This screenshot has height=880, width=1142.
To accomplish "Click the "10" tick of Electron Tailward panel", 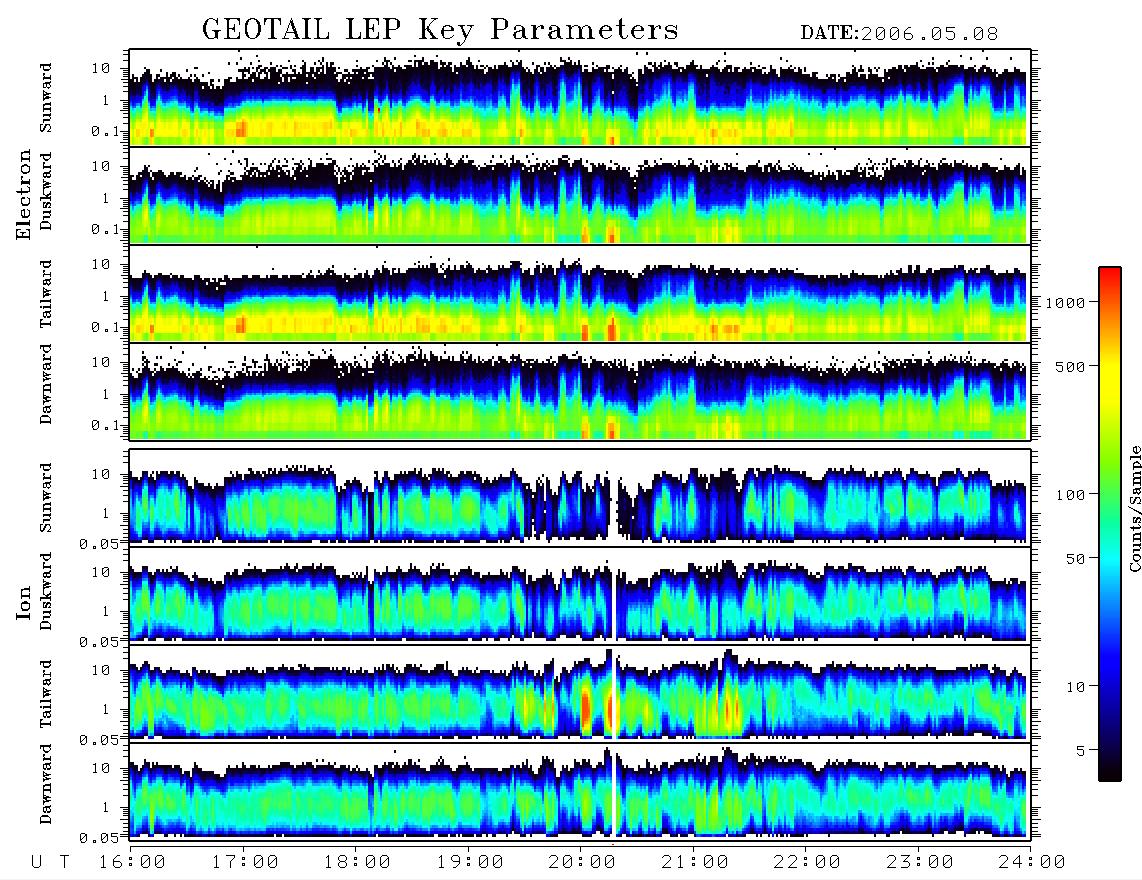I will coord(101,264).
